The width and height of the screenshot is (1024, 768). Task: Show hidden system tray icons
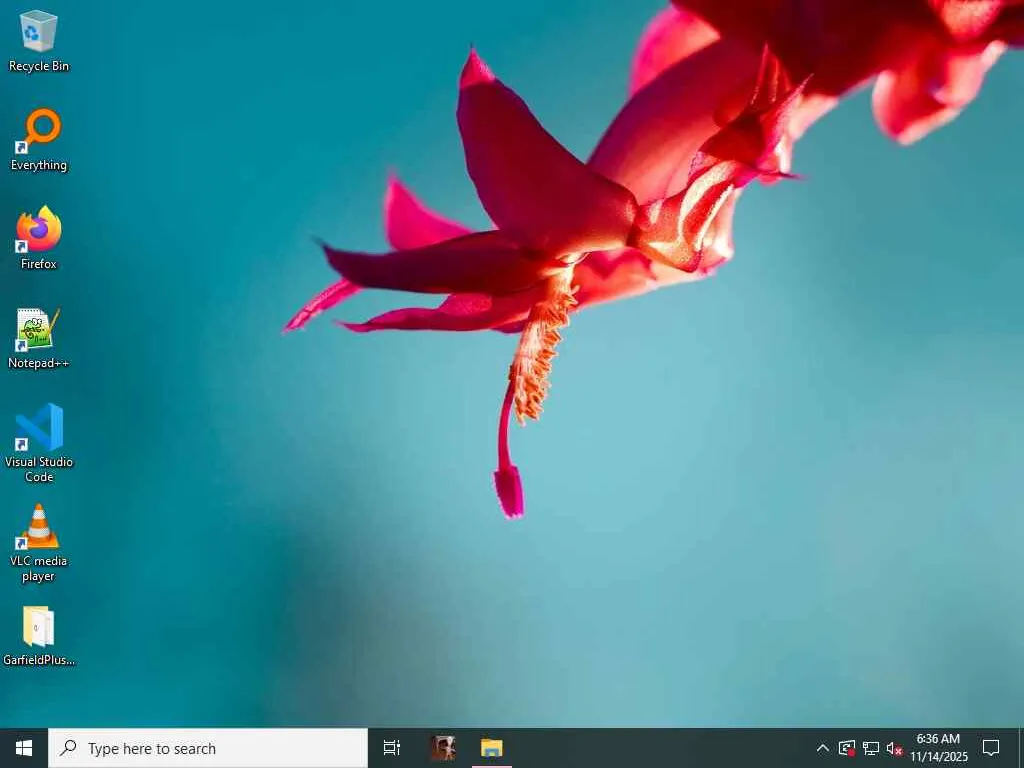[x=823, y=748]
